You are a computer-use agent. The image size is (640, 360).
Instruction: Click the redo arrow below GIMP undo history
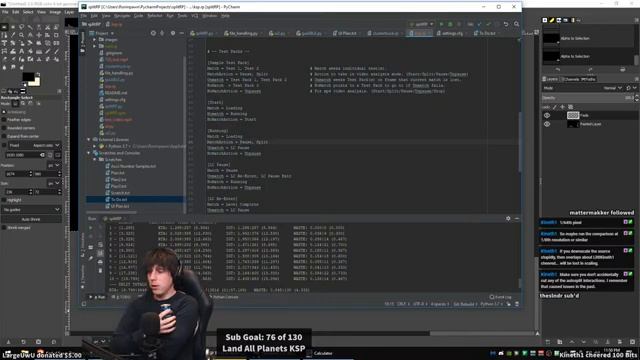click(x=590, y=70)
